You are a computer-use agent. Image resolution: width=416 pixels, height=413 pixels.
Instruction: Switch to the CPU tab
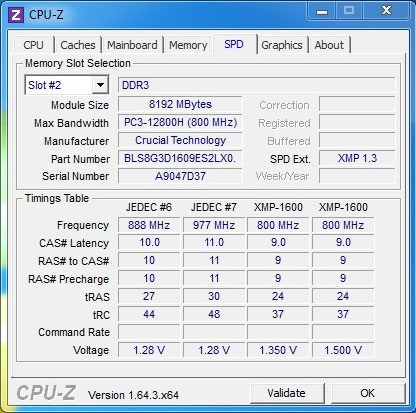tap(33, 45)
